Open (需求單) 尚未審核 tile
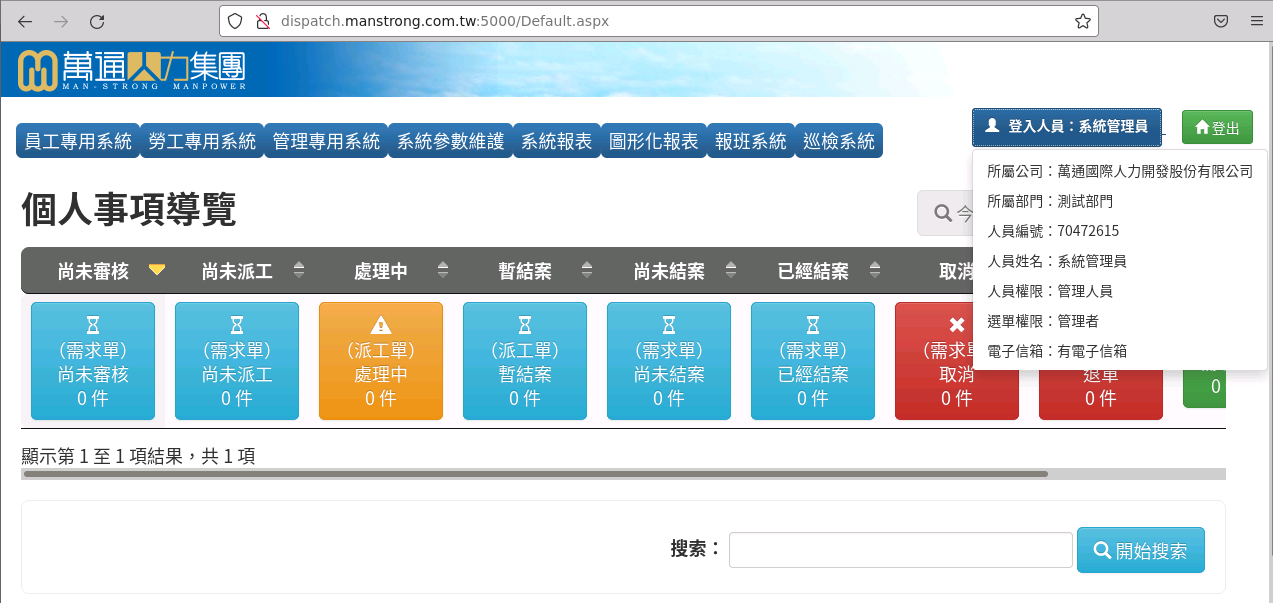Screen dimensions: 1273x603 (93, 361)
